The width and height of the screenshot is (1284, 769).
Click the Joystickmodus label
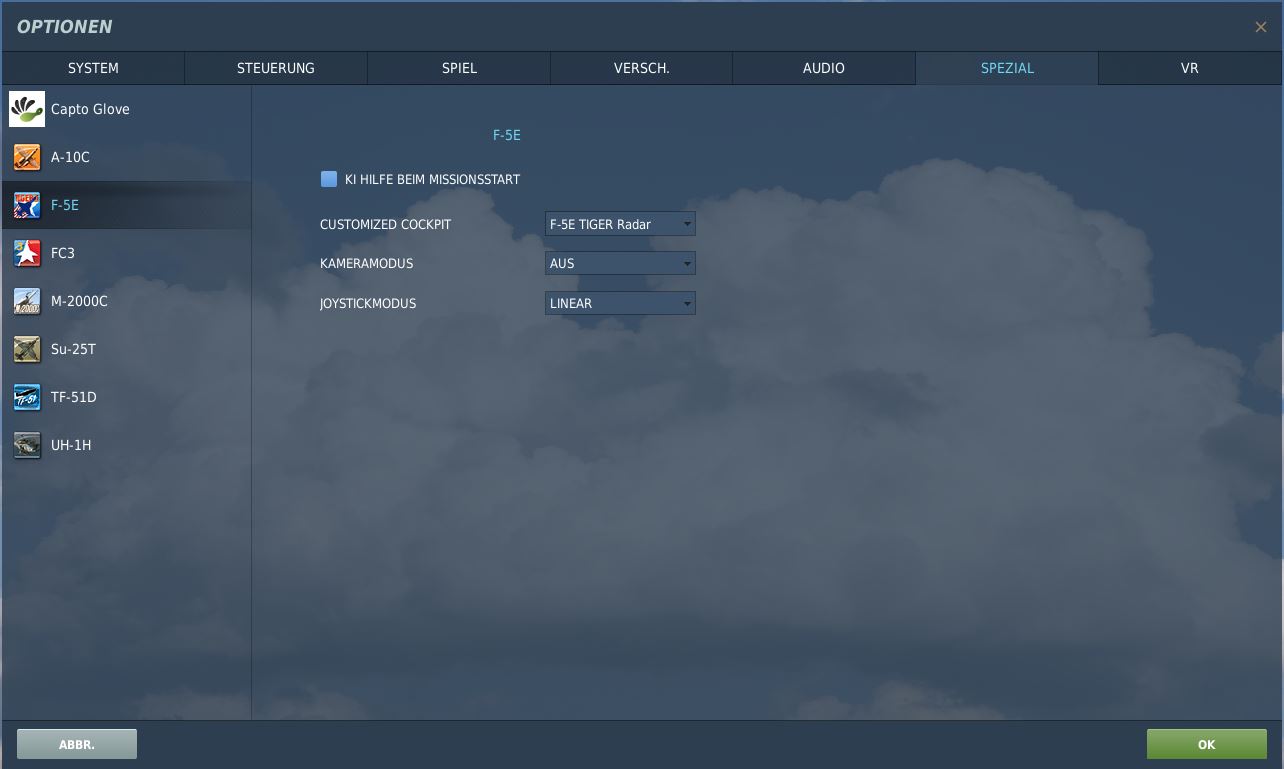368,303
